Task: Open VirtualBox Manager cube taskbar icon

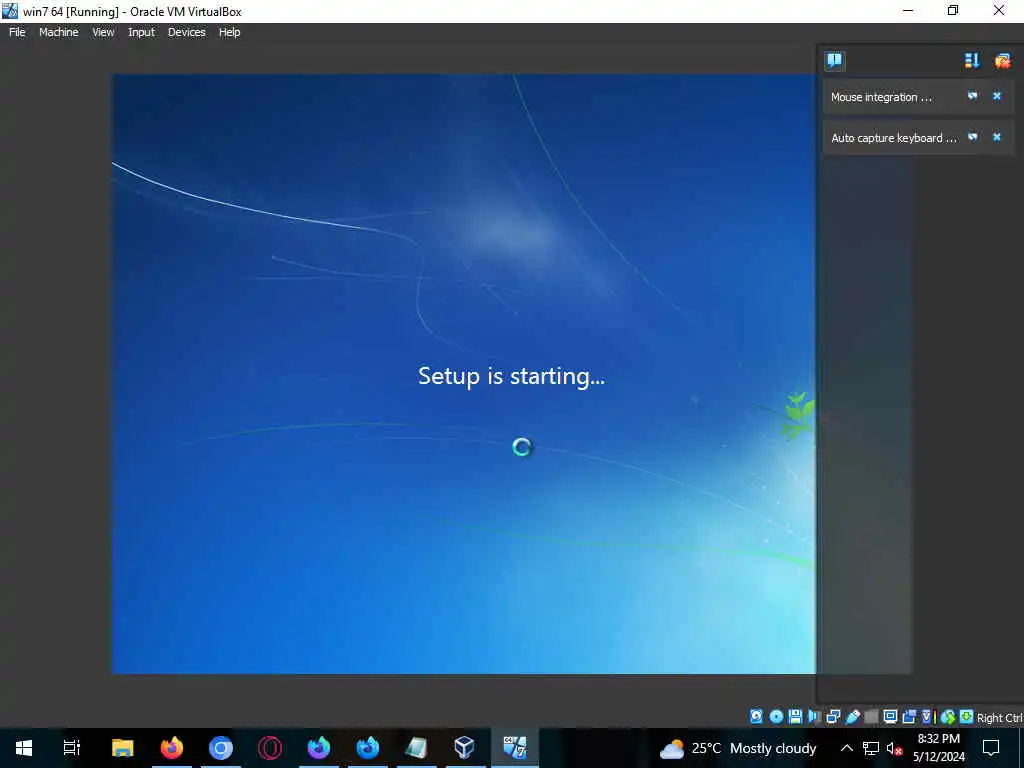Action: 464,748
